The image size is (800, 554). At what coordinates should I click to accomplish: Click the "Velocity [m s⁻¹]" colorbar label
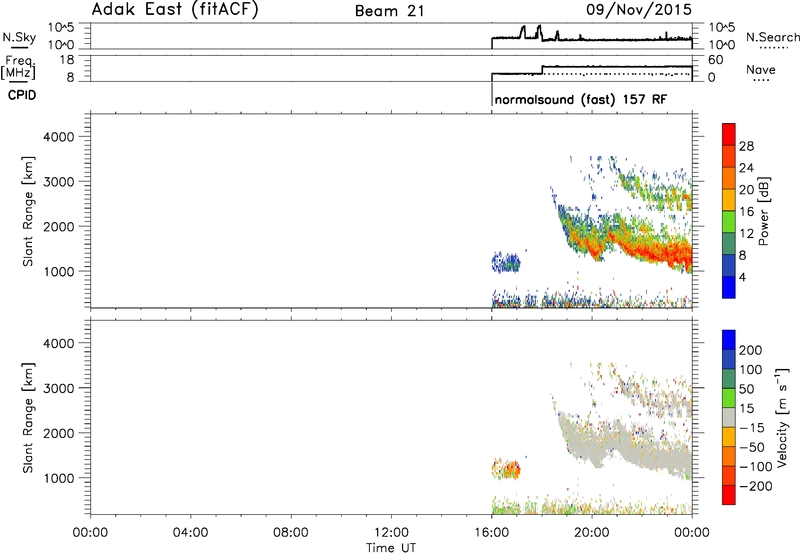pos(783,417)
